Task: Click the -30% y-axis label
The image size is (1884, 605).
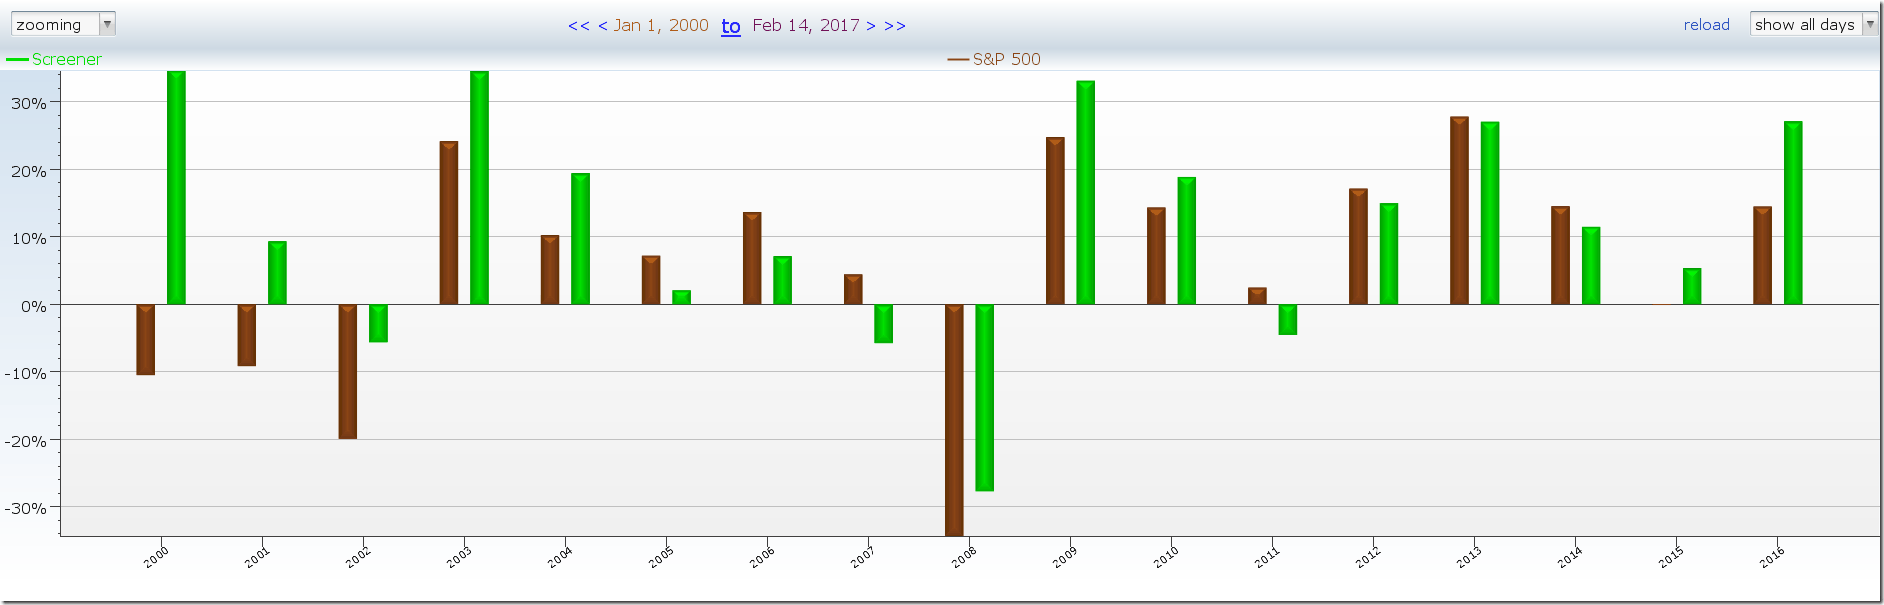Action: tap(26, 508)
